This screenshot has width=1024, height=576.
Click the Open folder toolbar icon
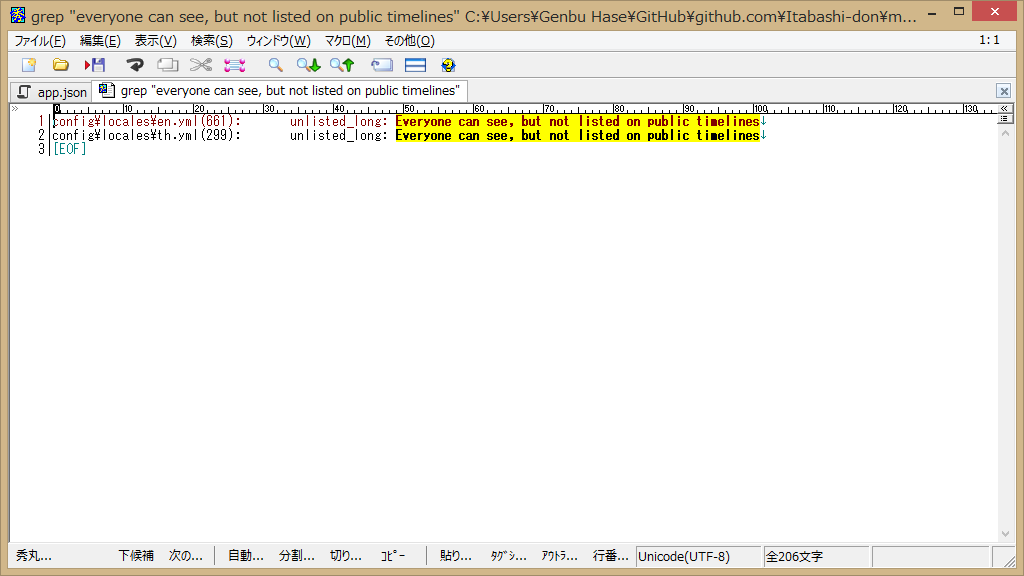tap(61, 65)
